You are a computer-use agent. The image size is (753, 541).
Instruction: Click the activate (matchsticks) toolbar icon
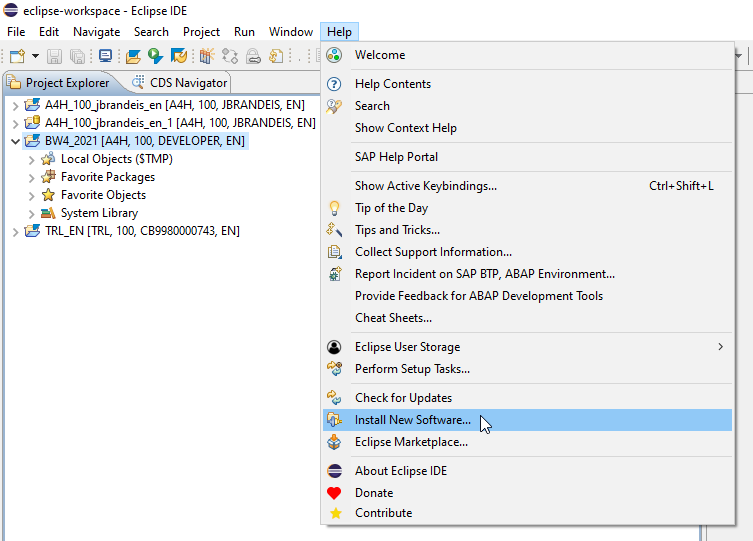[207, 56]
